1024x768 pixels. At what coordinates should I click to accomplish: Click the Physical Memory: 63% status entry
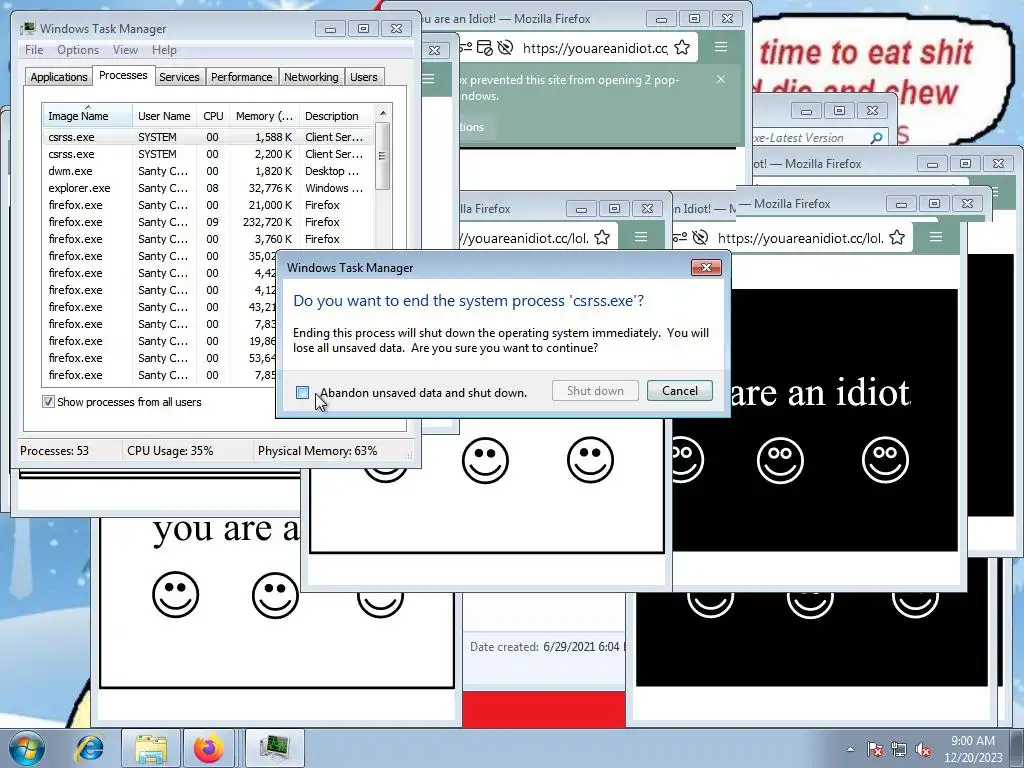[317, 451]
